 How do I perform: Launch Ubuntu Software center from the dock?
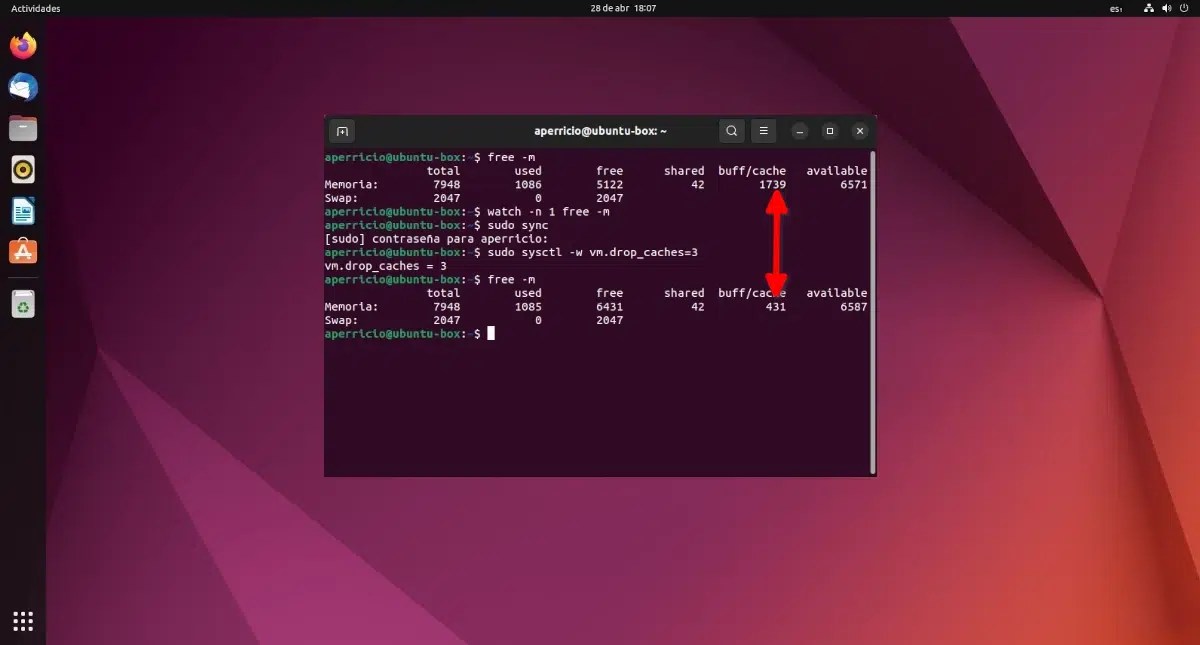(22, 252)
